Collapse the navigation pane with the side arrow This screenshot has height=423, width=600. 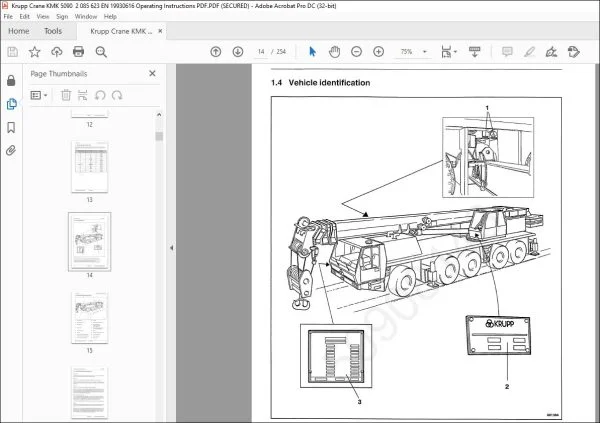click(x=171, y=248)
